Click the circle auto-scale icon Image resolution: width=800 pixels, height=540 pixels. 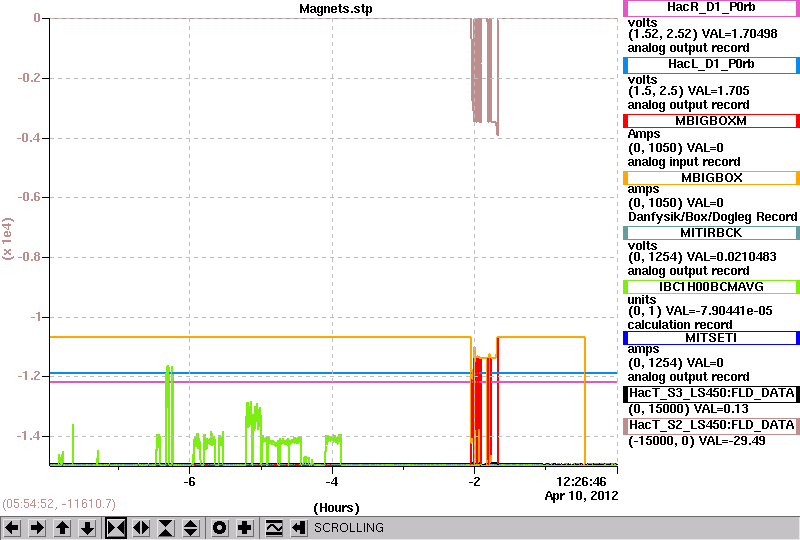pyautogui.click(x=220, y=528)
